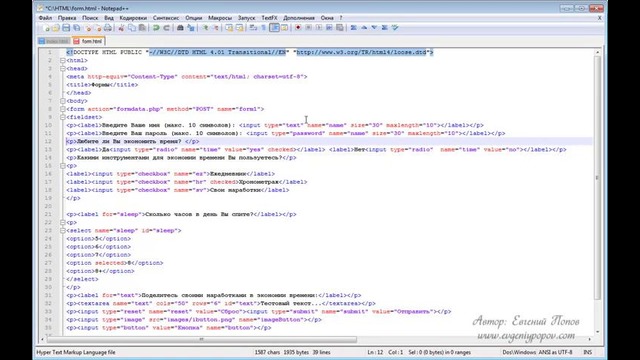Click the Close All documents toolbar icon
Viewport: 640px width, 360px height.
click(98, 28)
